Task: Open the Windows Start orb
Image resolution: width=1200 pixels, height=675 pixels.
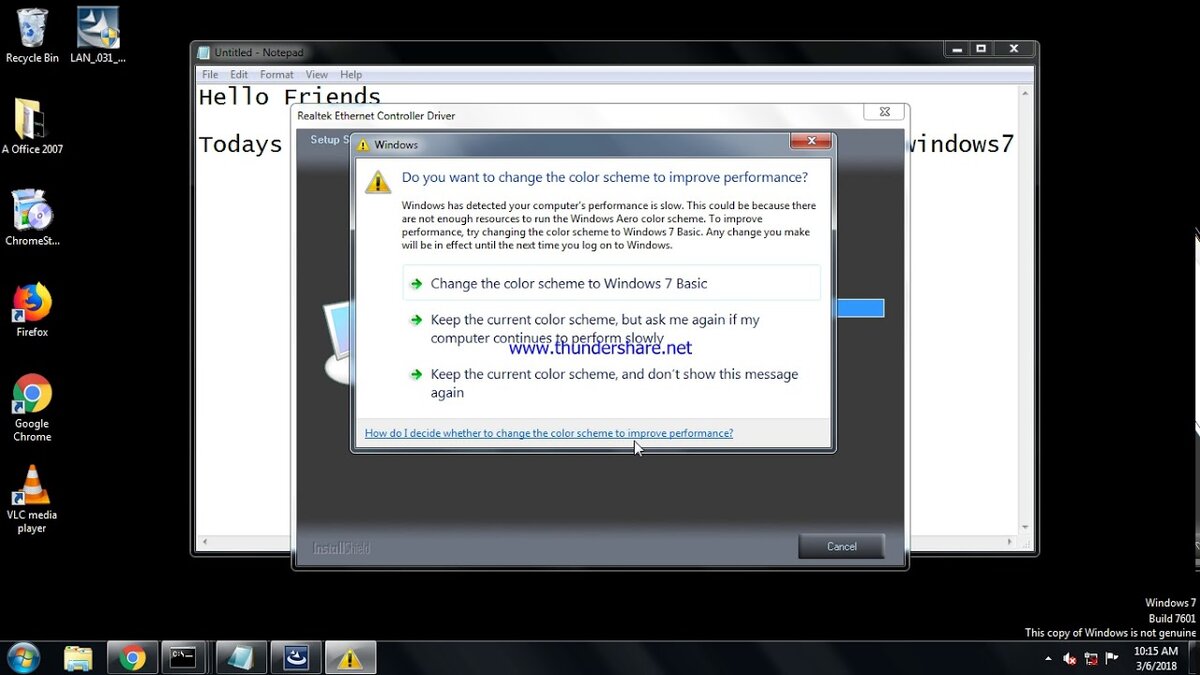Action: click(x=23, y=658)
